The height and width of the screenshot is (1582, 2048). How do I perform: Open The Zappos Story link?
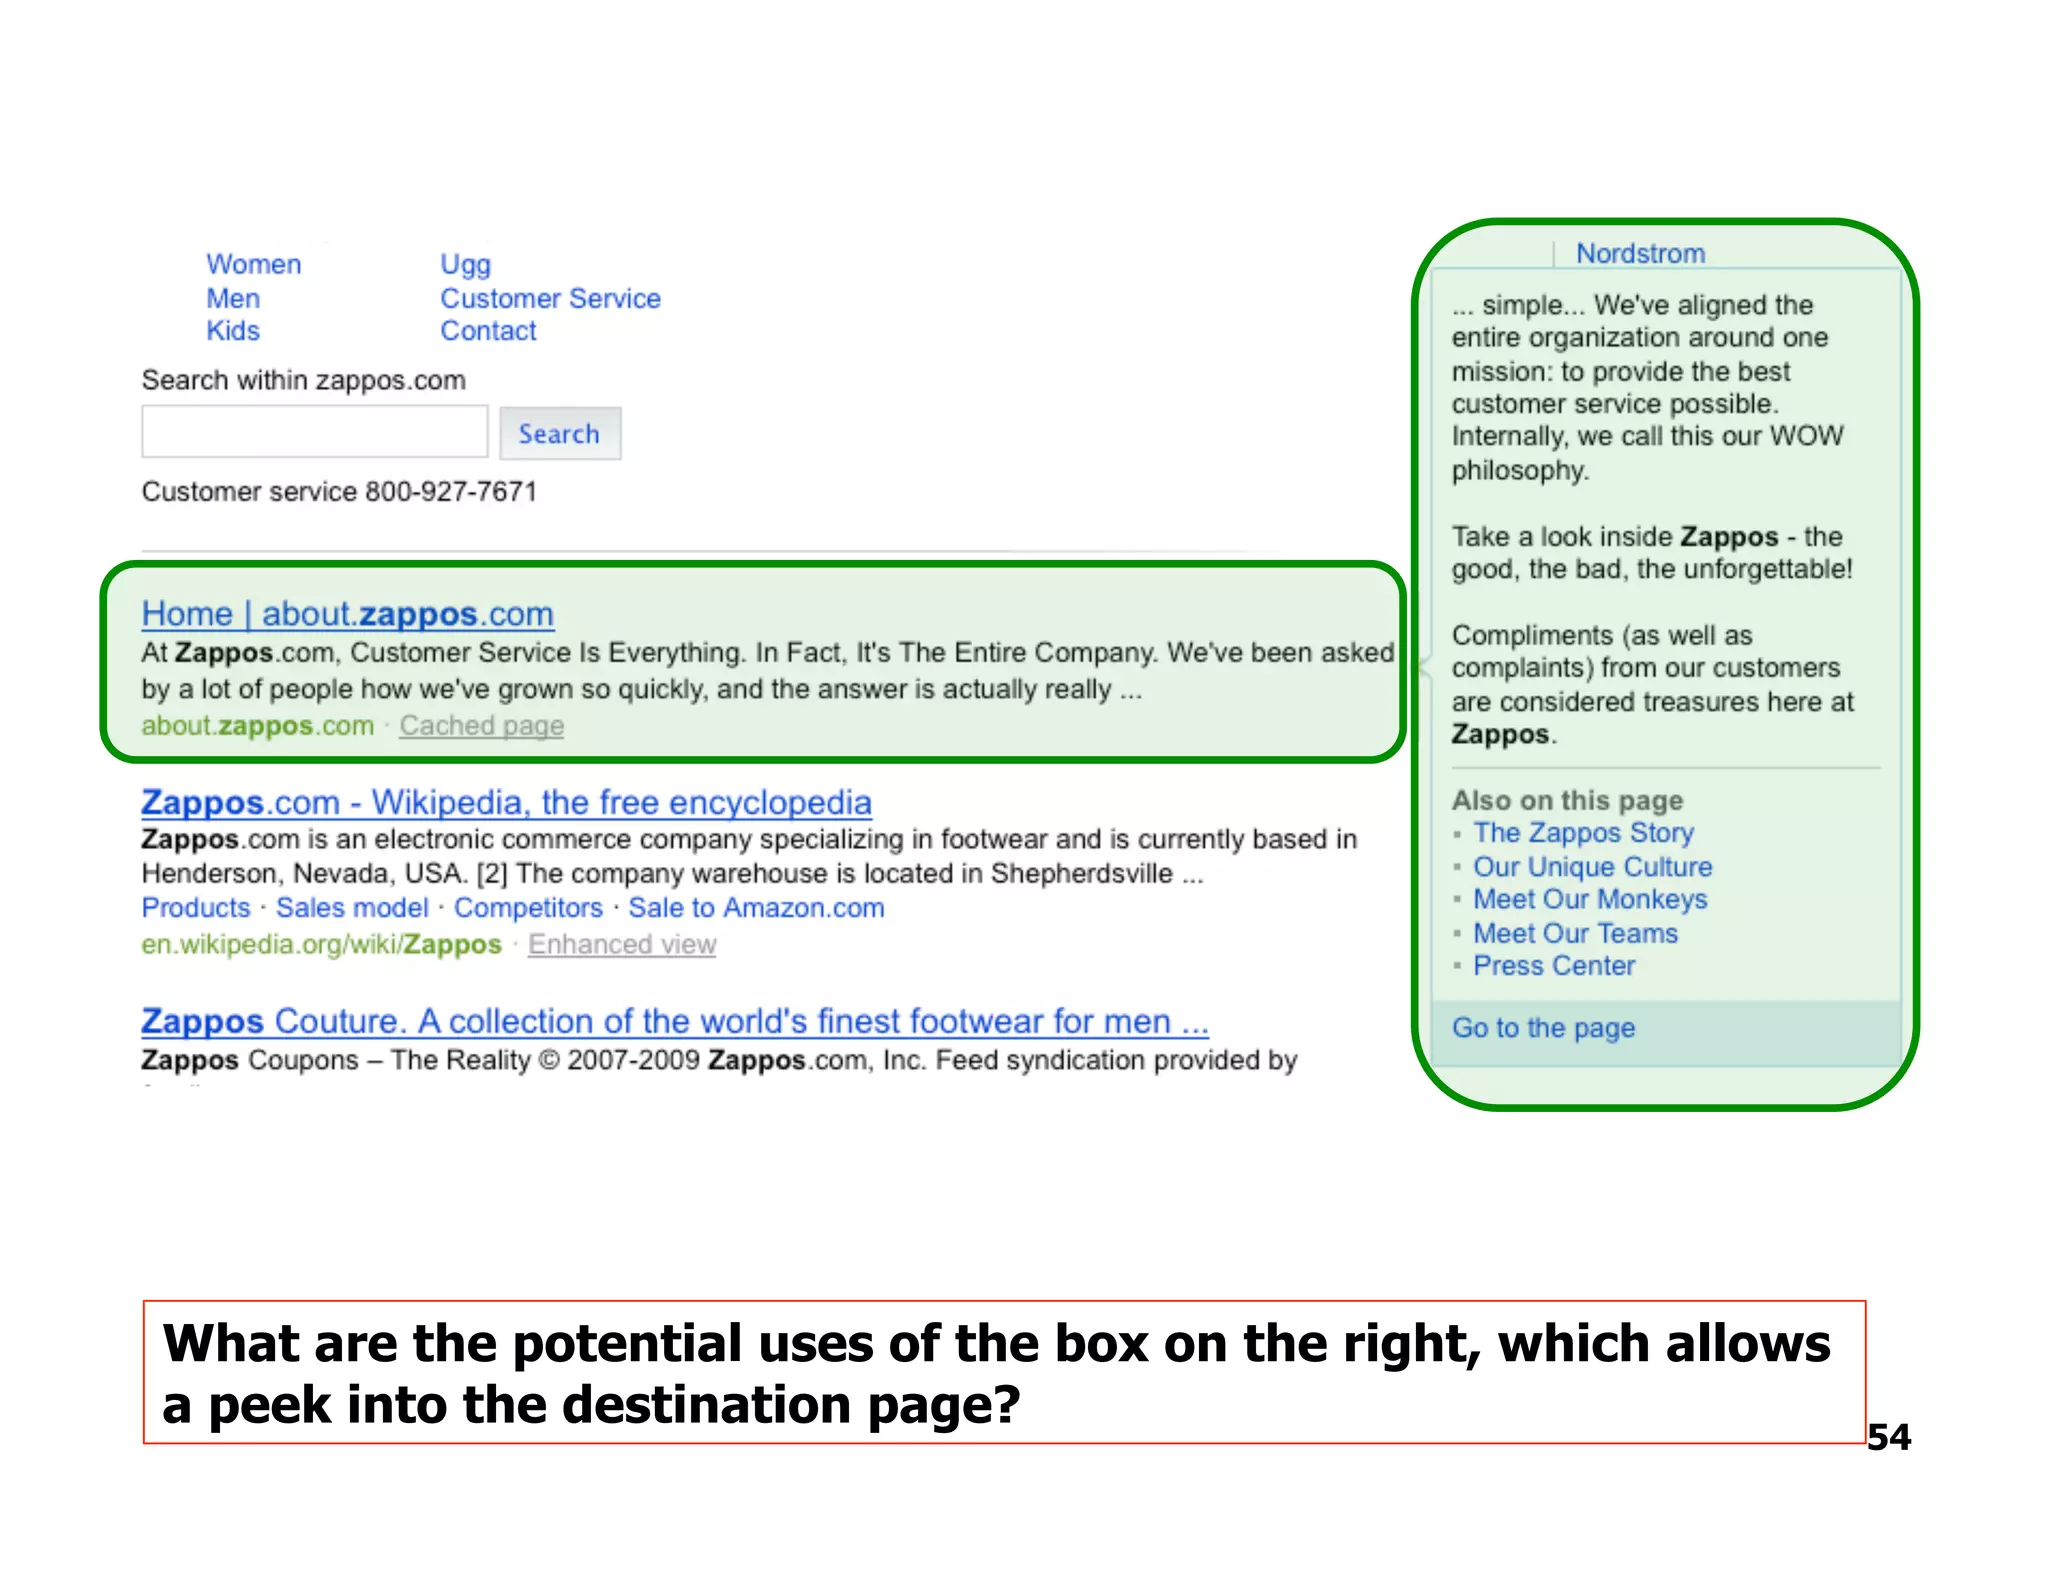(1584, 832)
